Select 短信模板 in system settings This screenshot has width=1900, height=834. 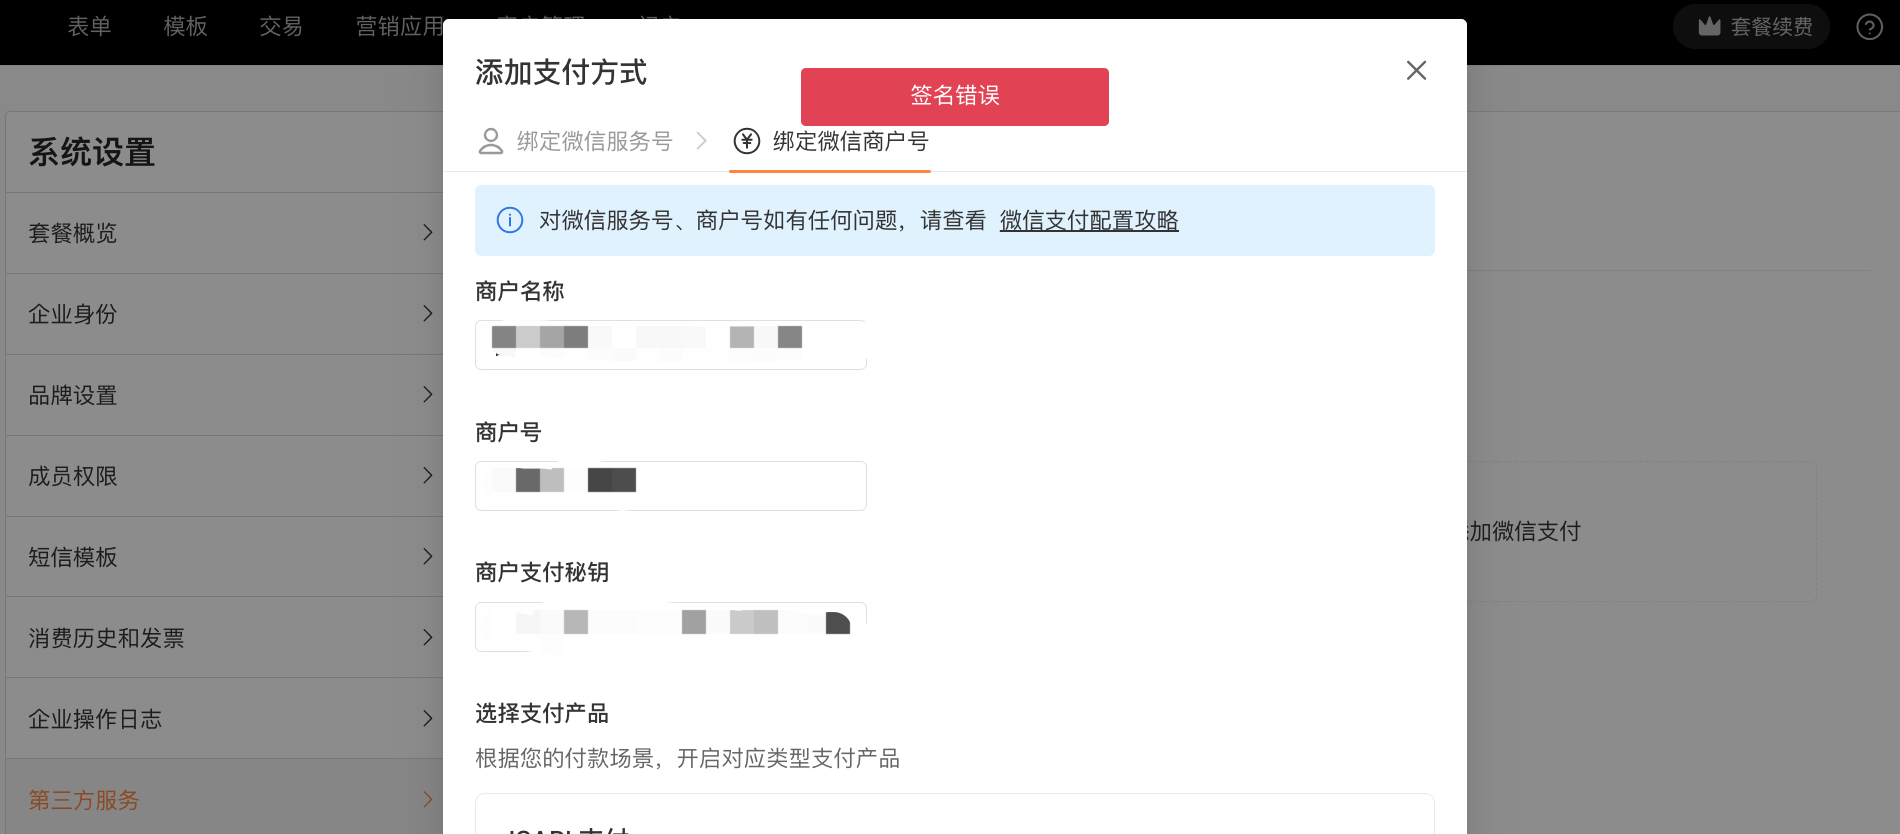[224, 557]
